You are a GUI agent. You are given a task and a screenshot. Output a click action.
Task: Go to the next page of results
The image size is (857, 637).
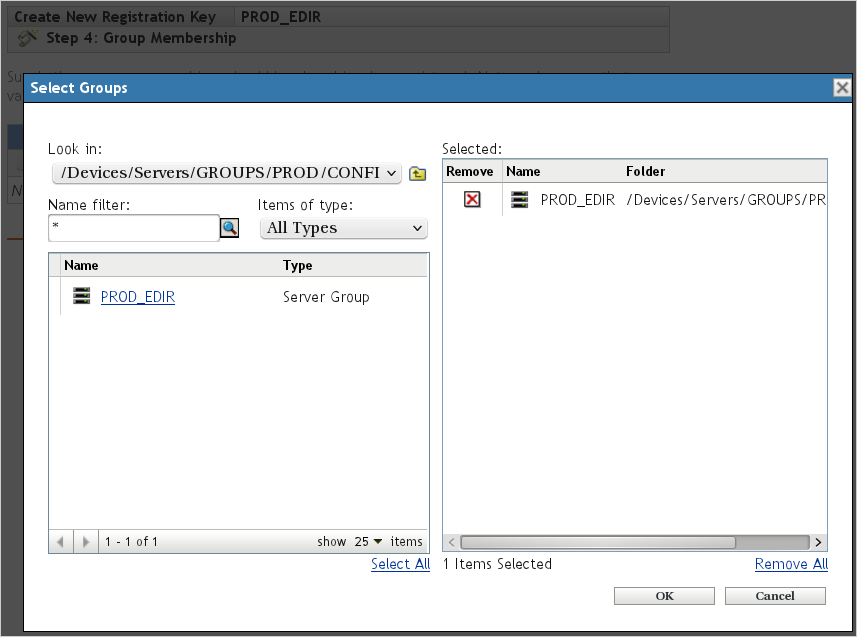click(x=86, y=542)
